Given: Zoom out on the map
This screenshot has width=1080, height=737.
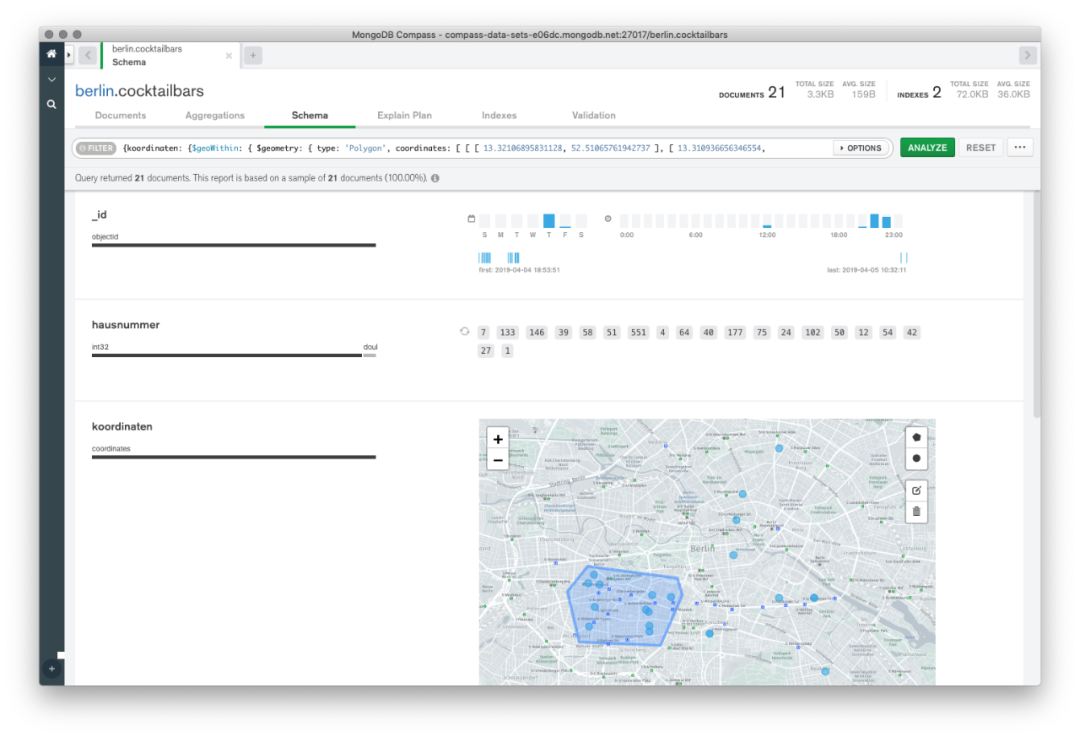Looking at the screenshot, I should pyautogui.click(x=498, y=460).
